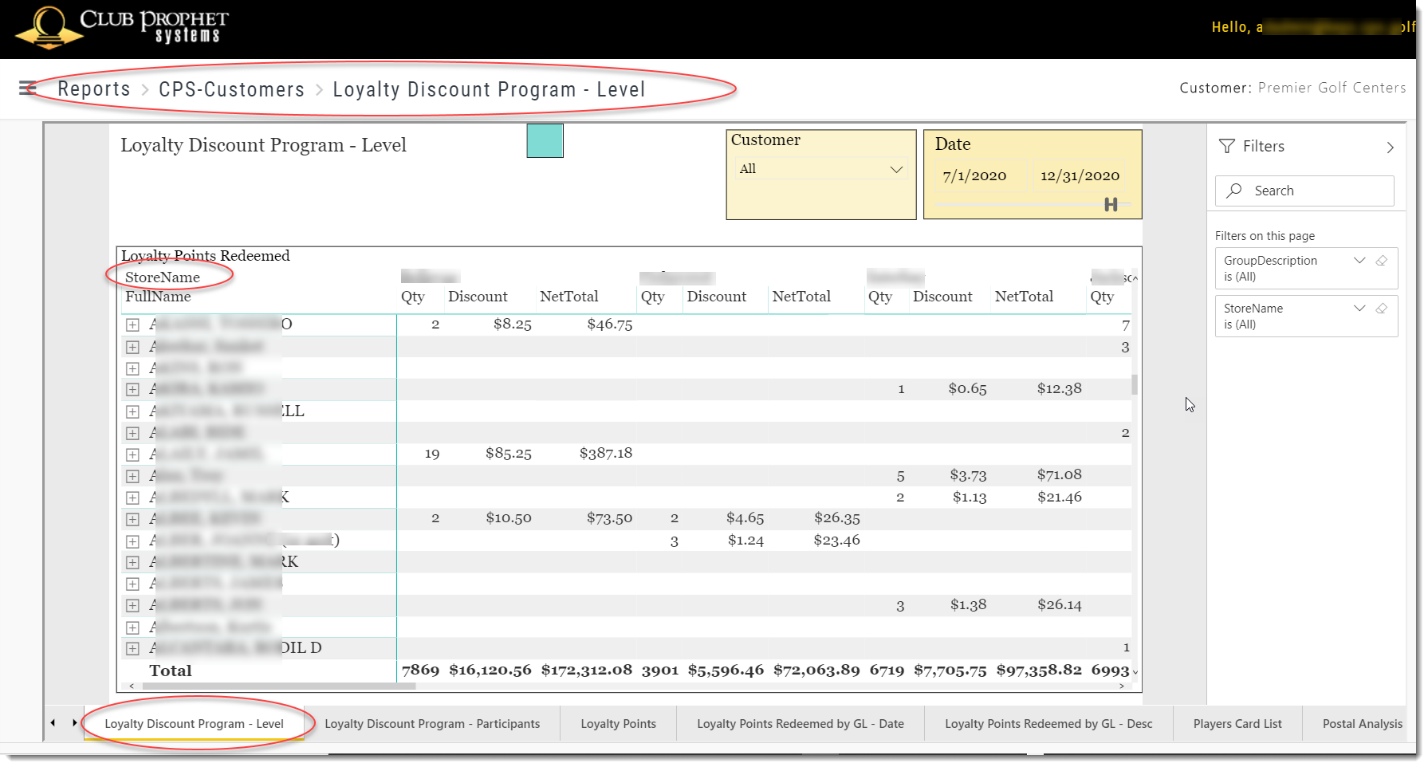
Task: Expand the row with $1.13 discount
Action: (132, 498)
